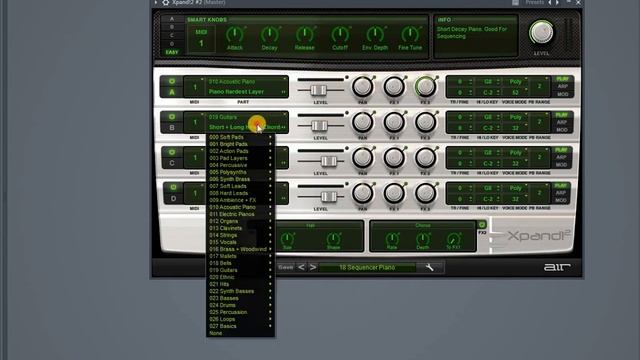The height and width of the screenshot is (360, 640).
Task: Click the FX 1 knob of part C
Action: [x=394, y=158]
